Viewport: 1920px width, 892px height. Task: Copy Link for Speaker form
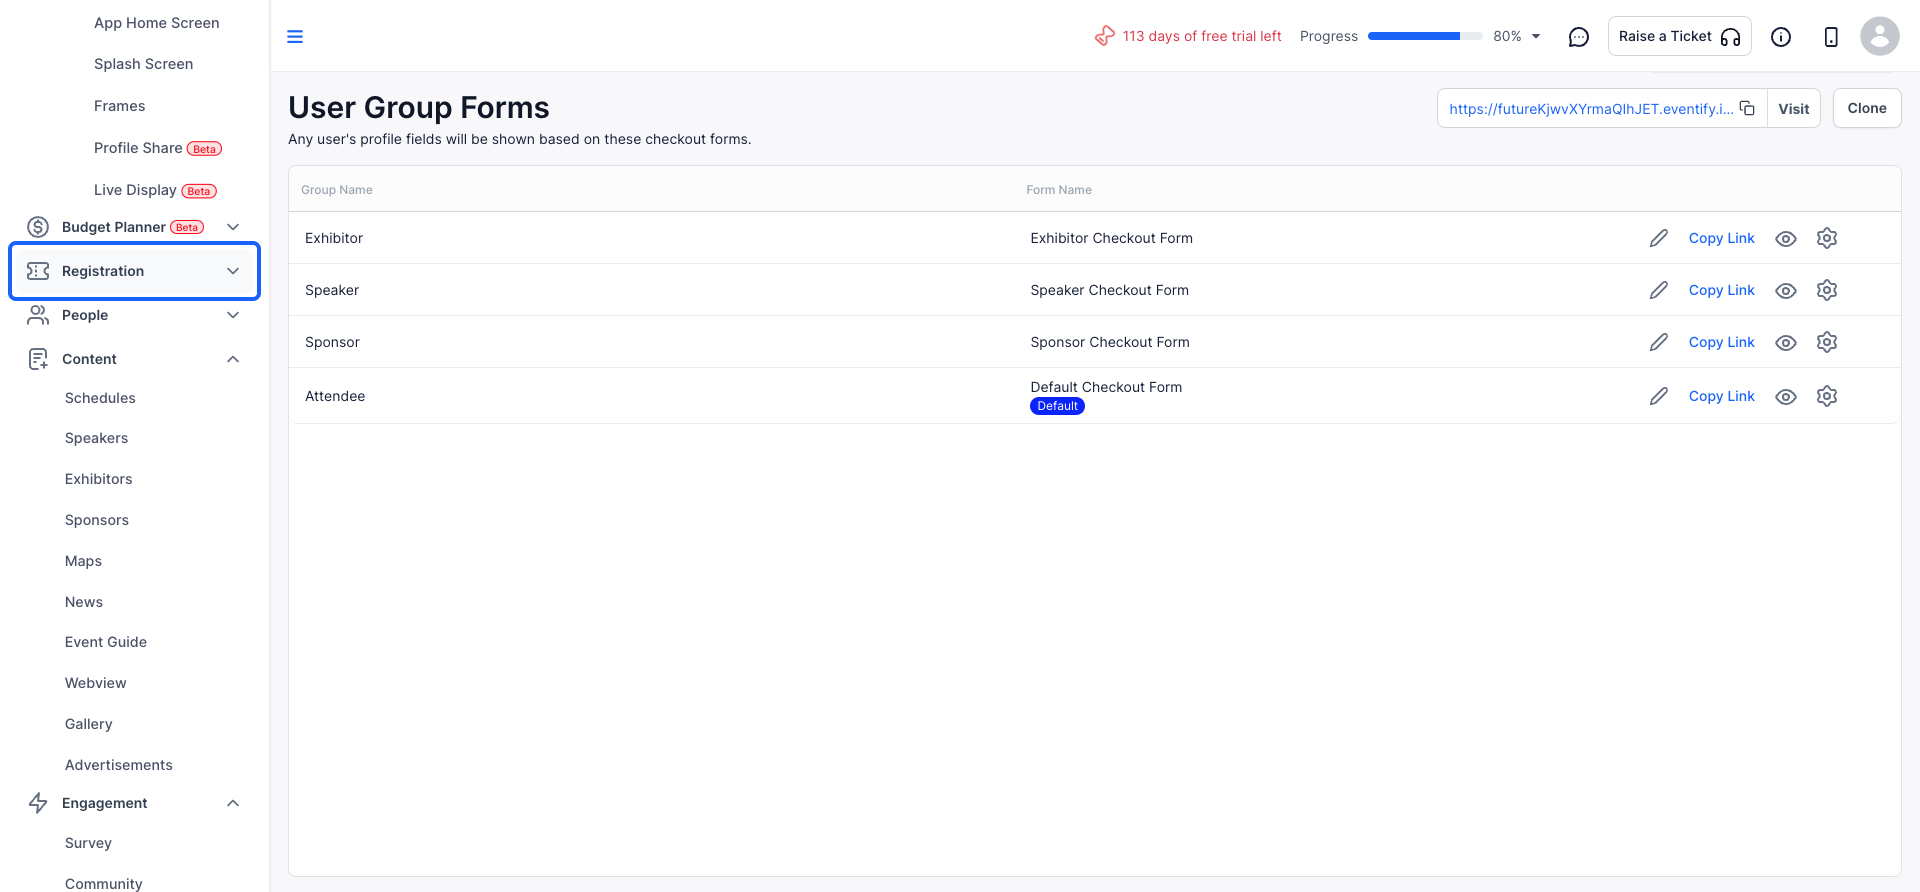pos(1722,290)
